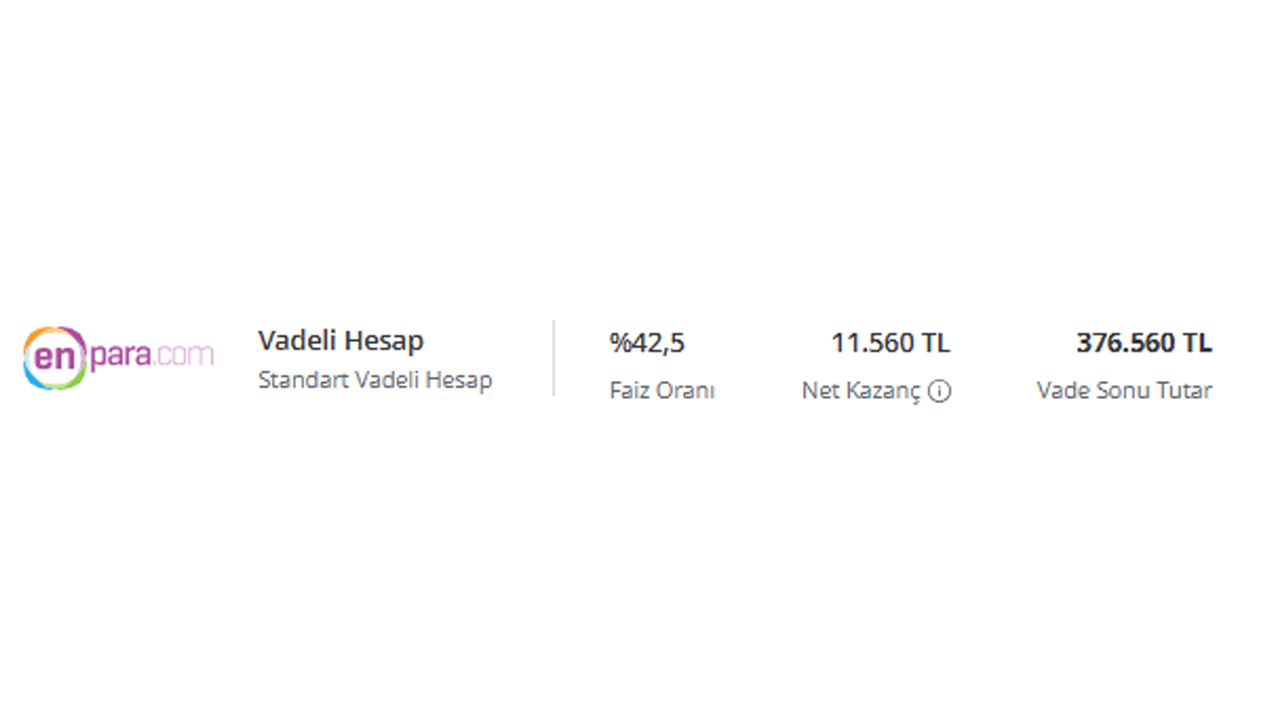Click the Standart Vadeli Hesap subtitle
The height and width of the screenshot is (720, 1280).
375,380
